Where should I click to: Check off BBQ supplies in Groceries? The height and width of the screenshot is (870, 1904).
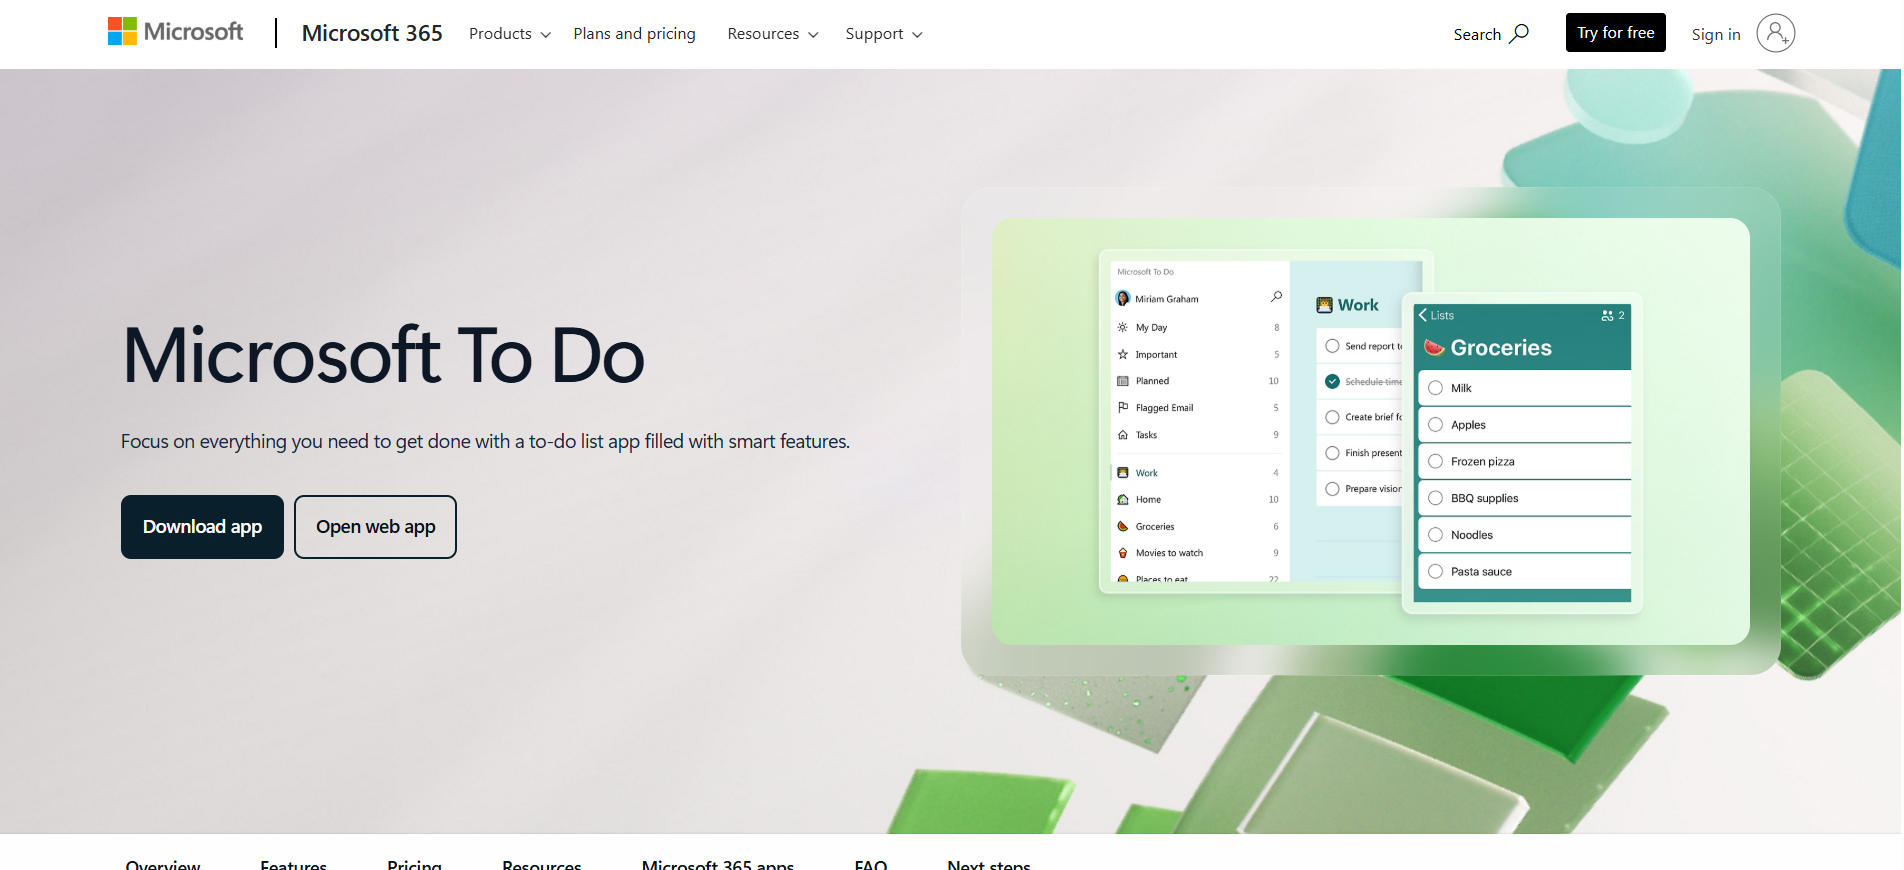pos(1435,498)
